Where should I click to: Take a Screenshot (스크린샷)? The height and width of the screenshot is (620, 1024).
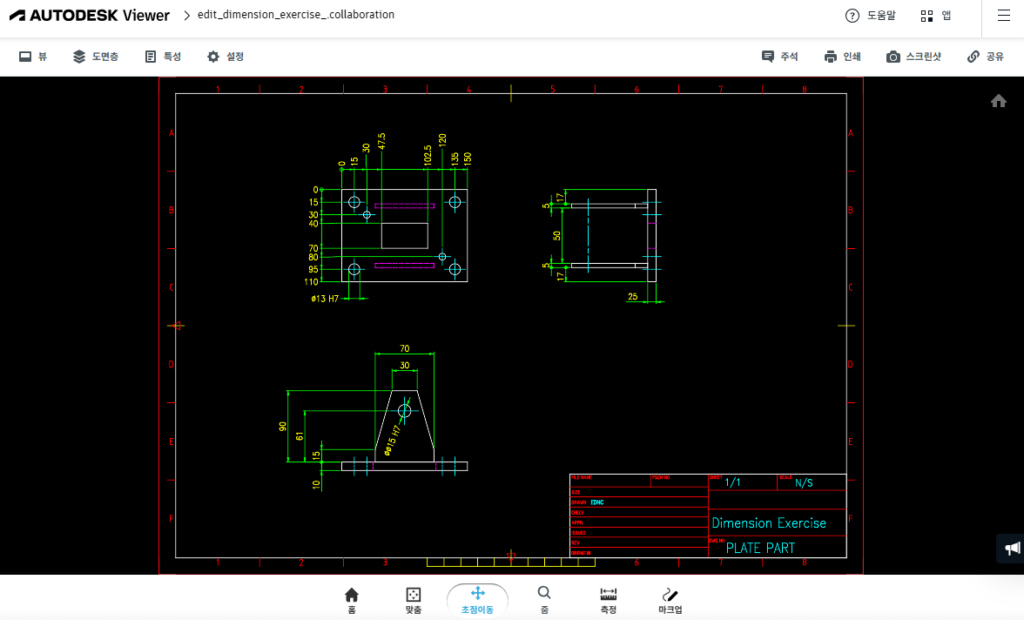pos(913,57)
